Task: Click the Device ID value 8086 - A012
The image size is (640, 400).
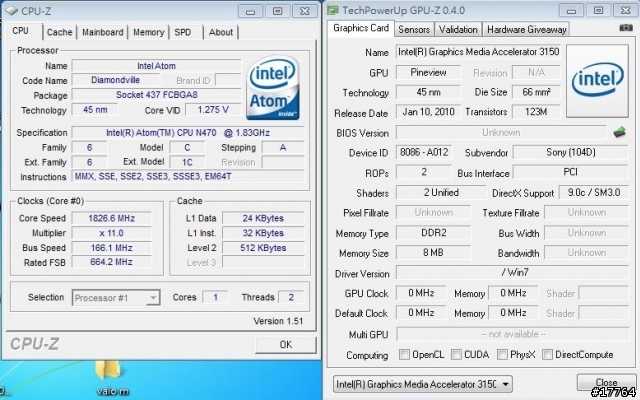Action: click(424, 152)
